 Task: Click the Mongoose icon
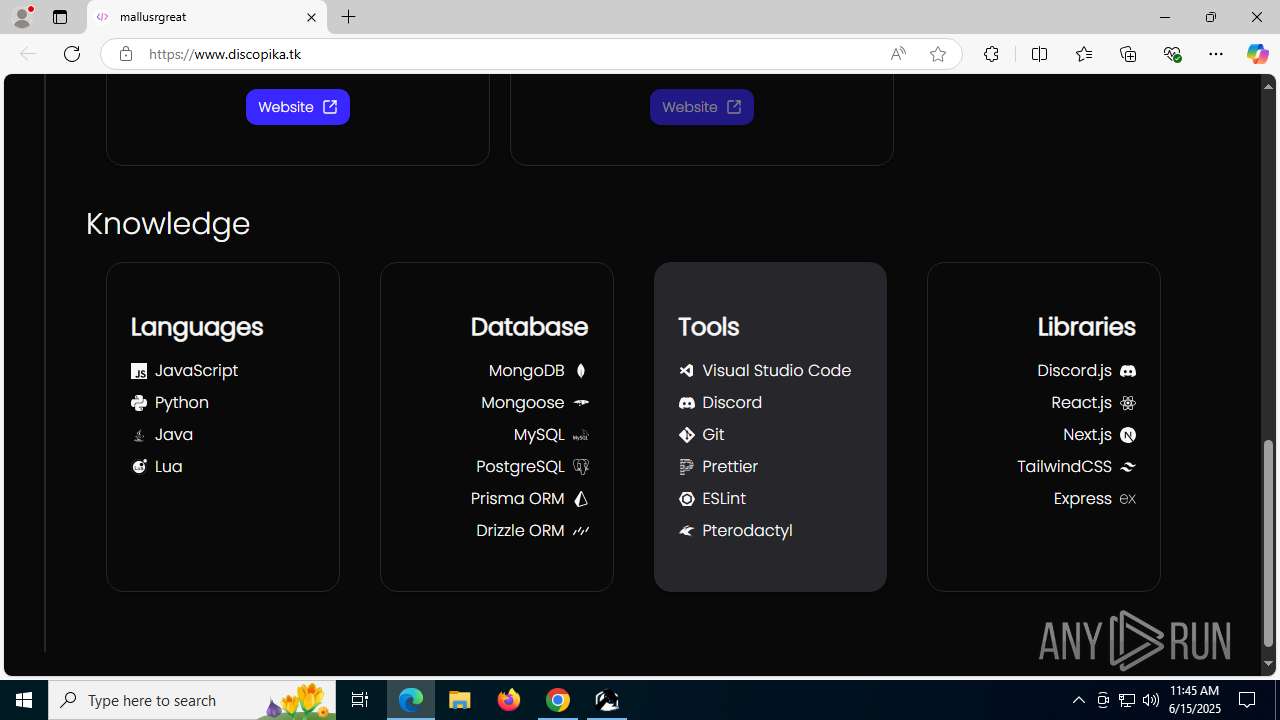tap(581, 403)
